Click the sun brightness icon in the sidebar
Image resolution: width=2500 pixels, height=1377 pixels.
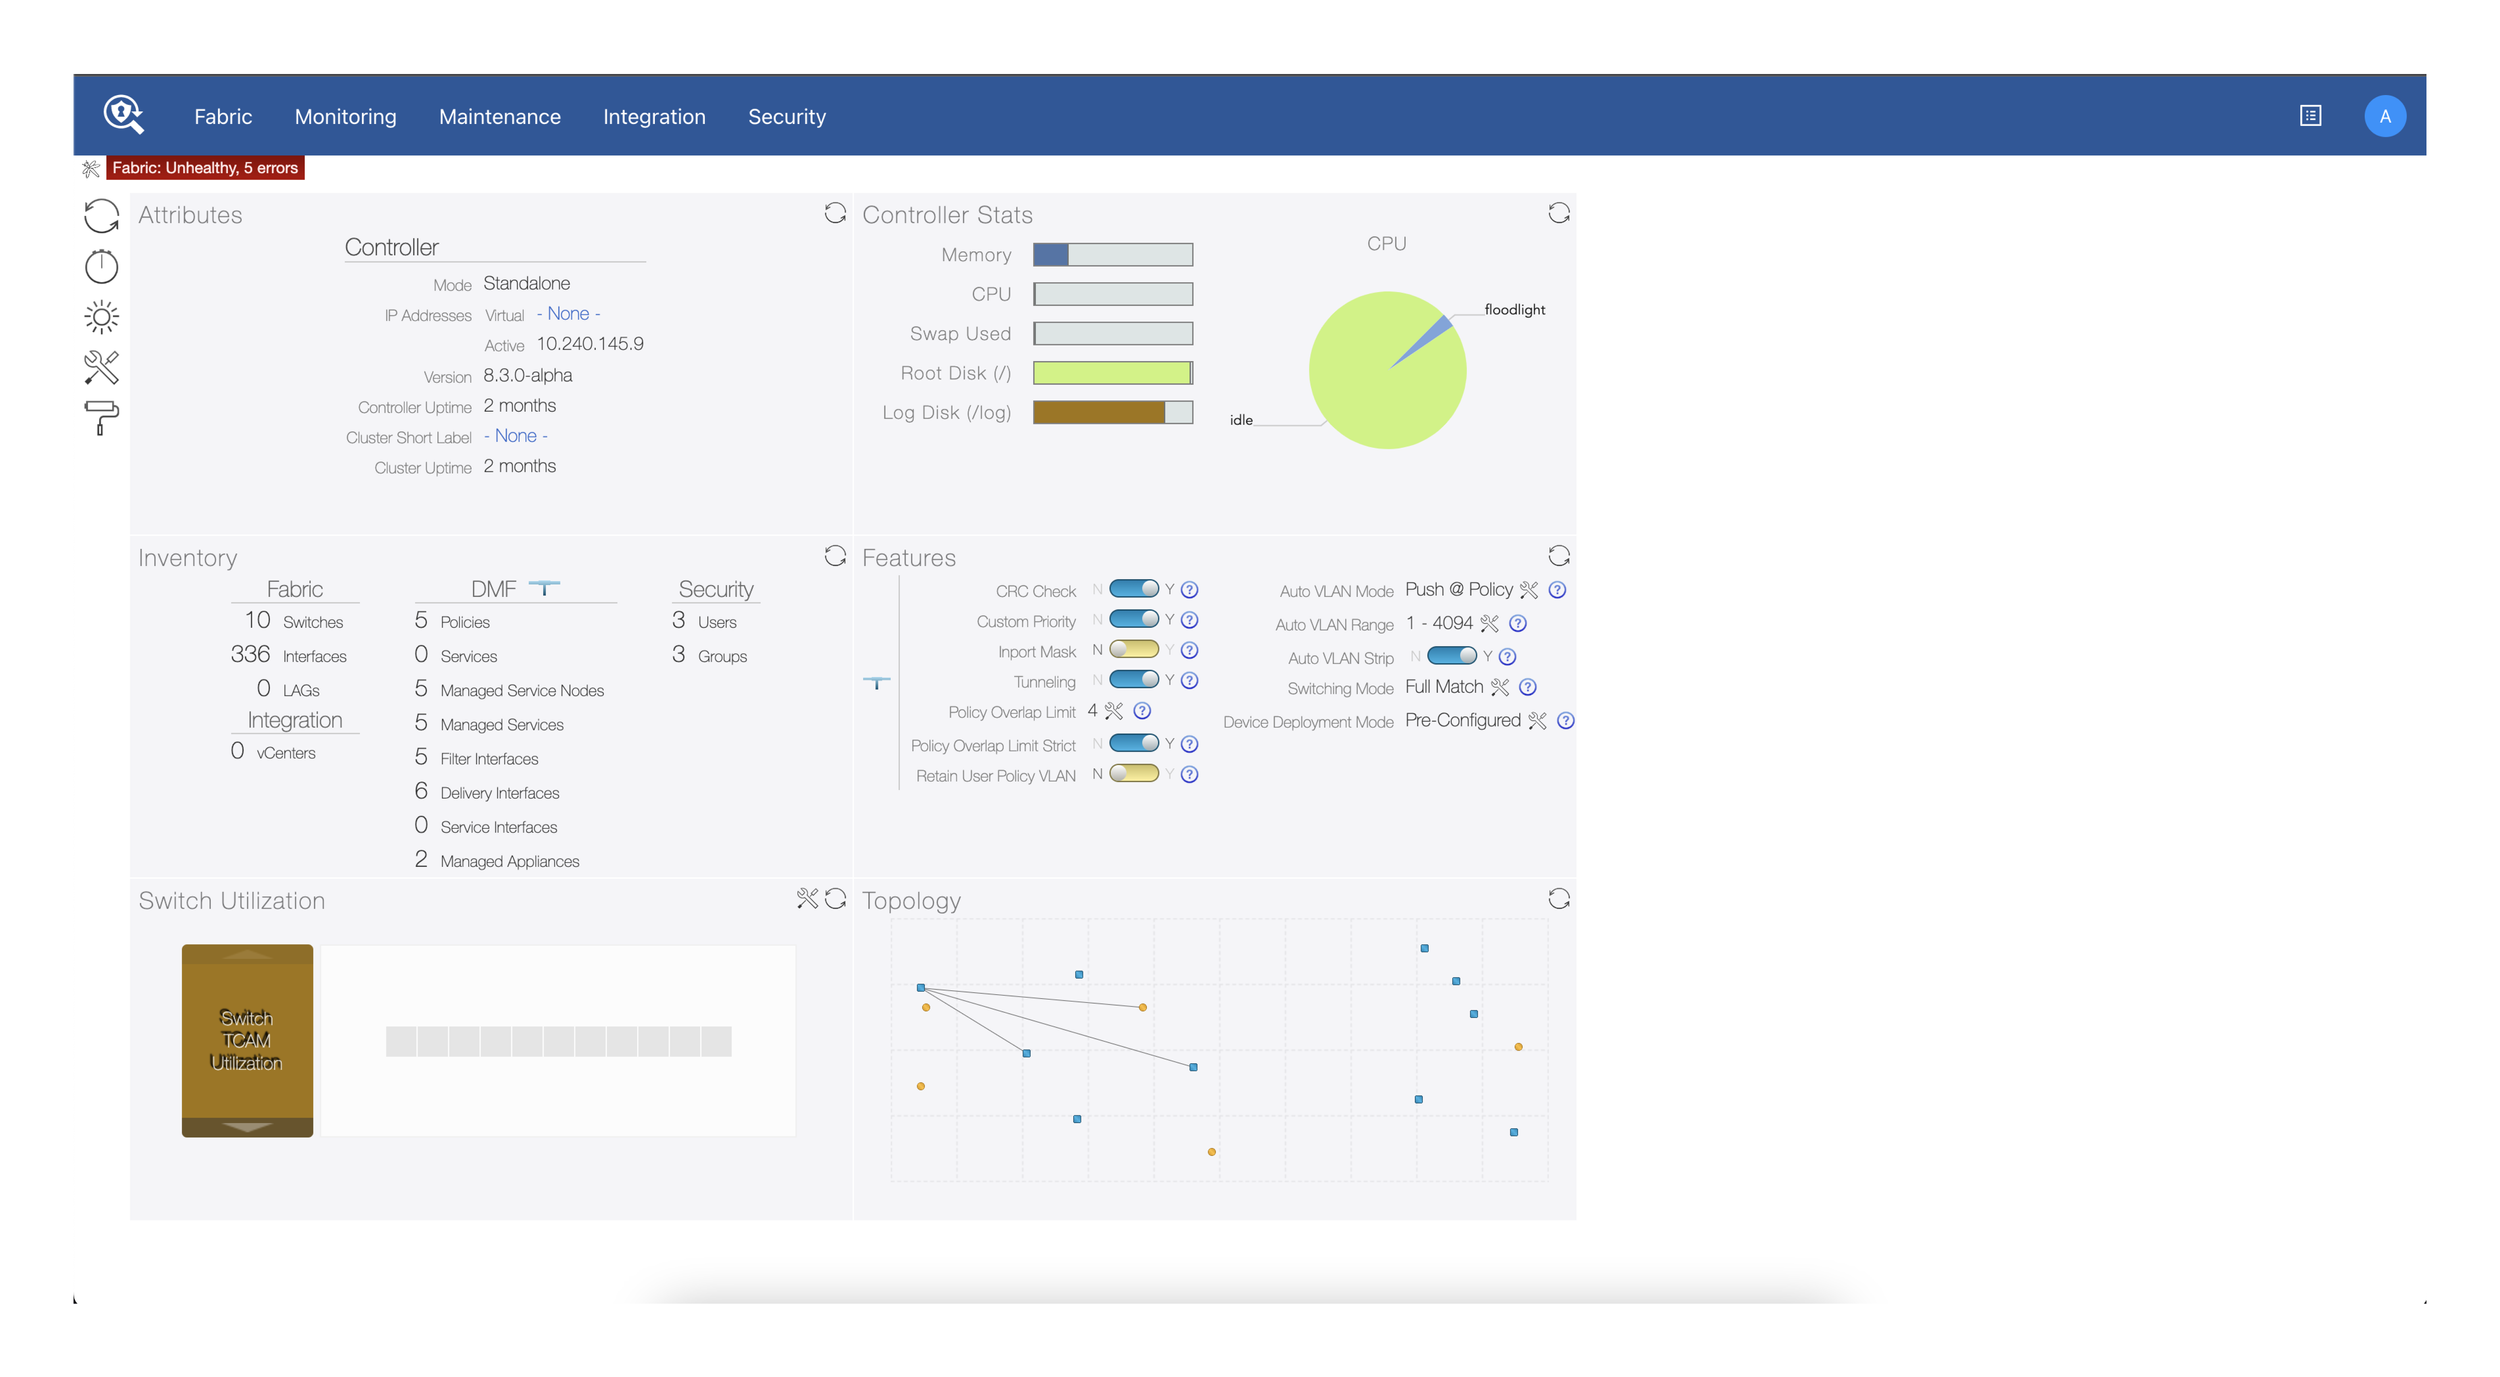coord(101,318)
